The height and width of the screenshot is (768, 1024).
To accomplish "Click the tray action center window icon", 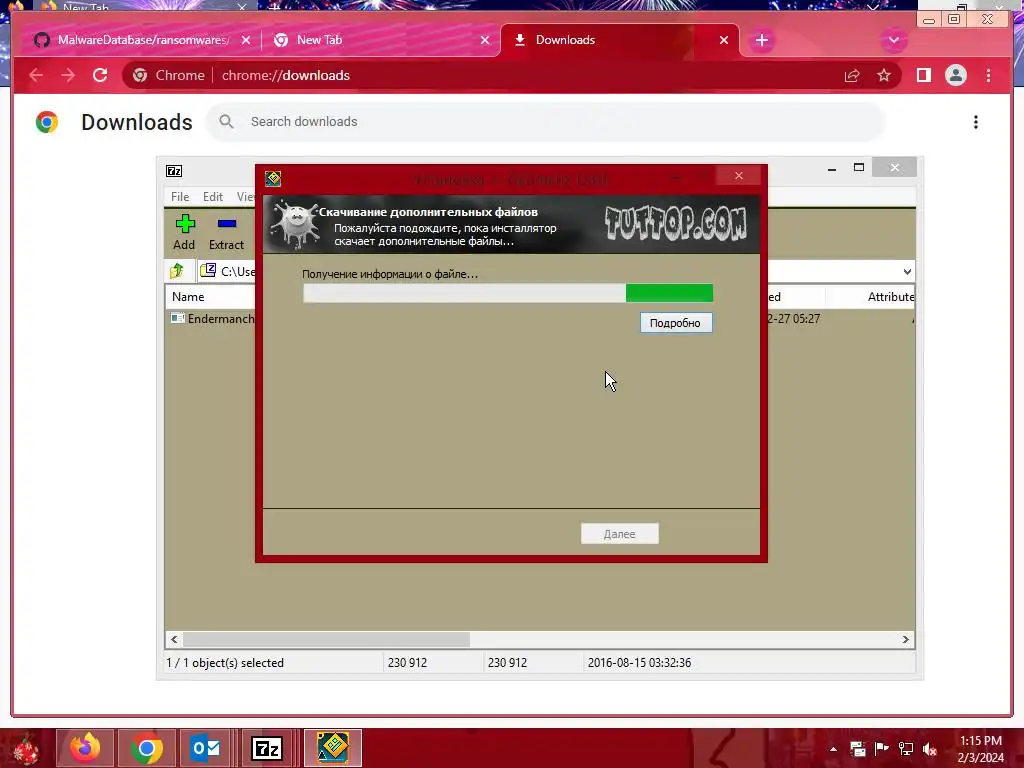I will point(857,749).
